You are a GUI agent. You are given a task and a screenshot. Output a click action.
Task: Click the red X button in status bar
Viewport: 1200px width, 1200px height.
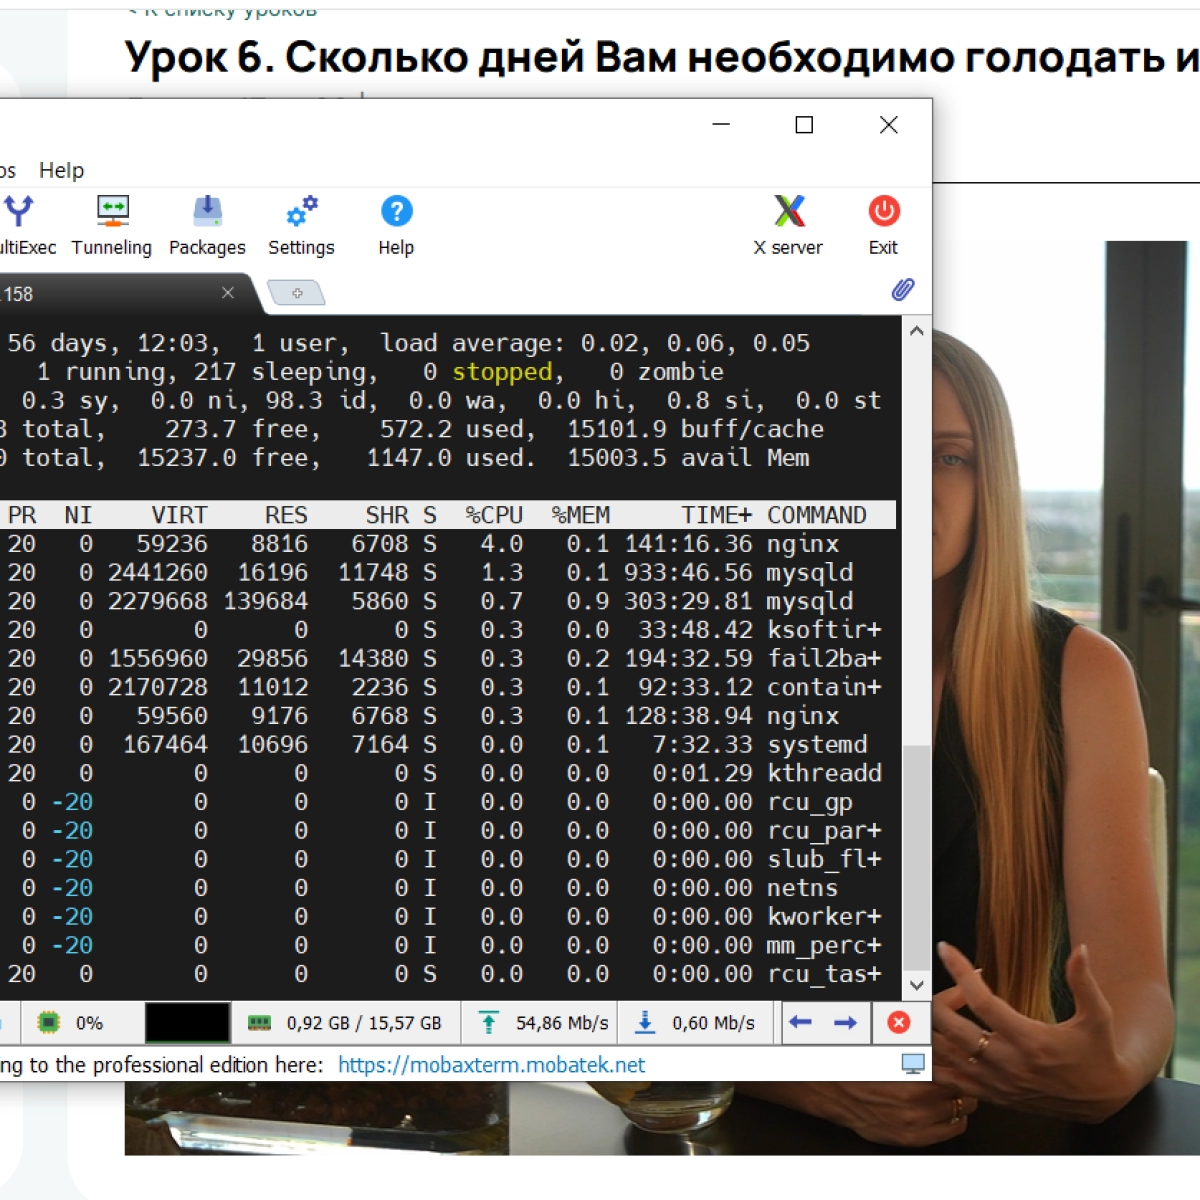pos(898,1022)
